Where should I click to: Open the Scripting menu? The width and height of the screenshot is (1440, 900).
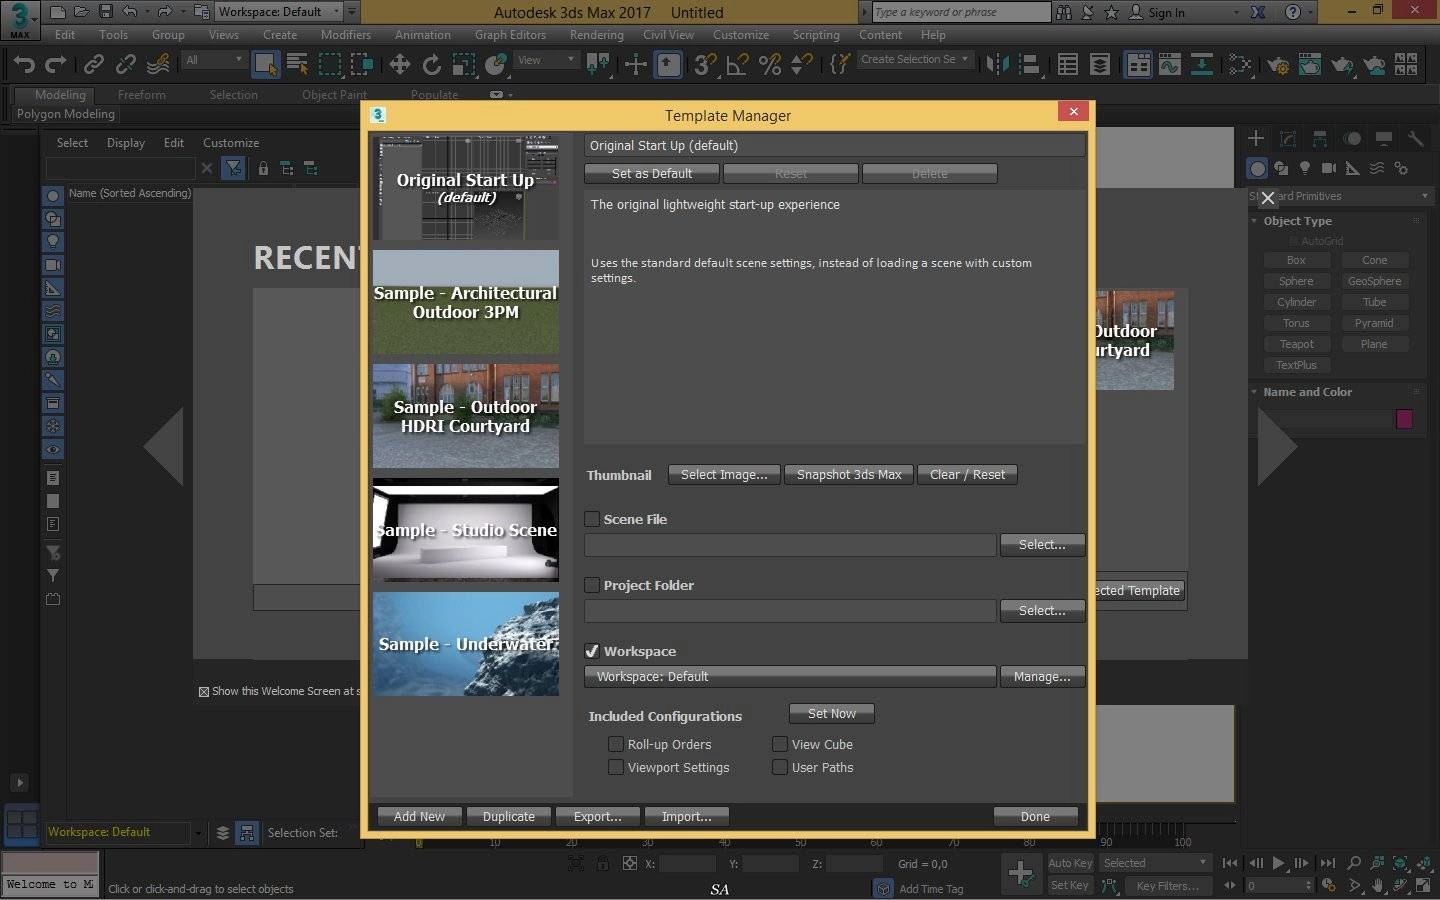pos(816,35)
